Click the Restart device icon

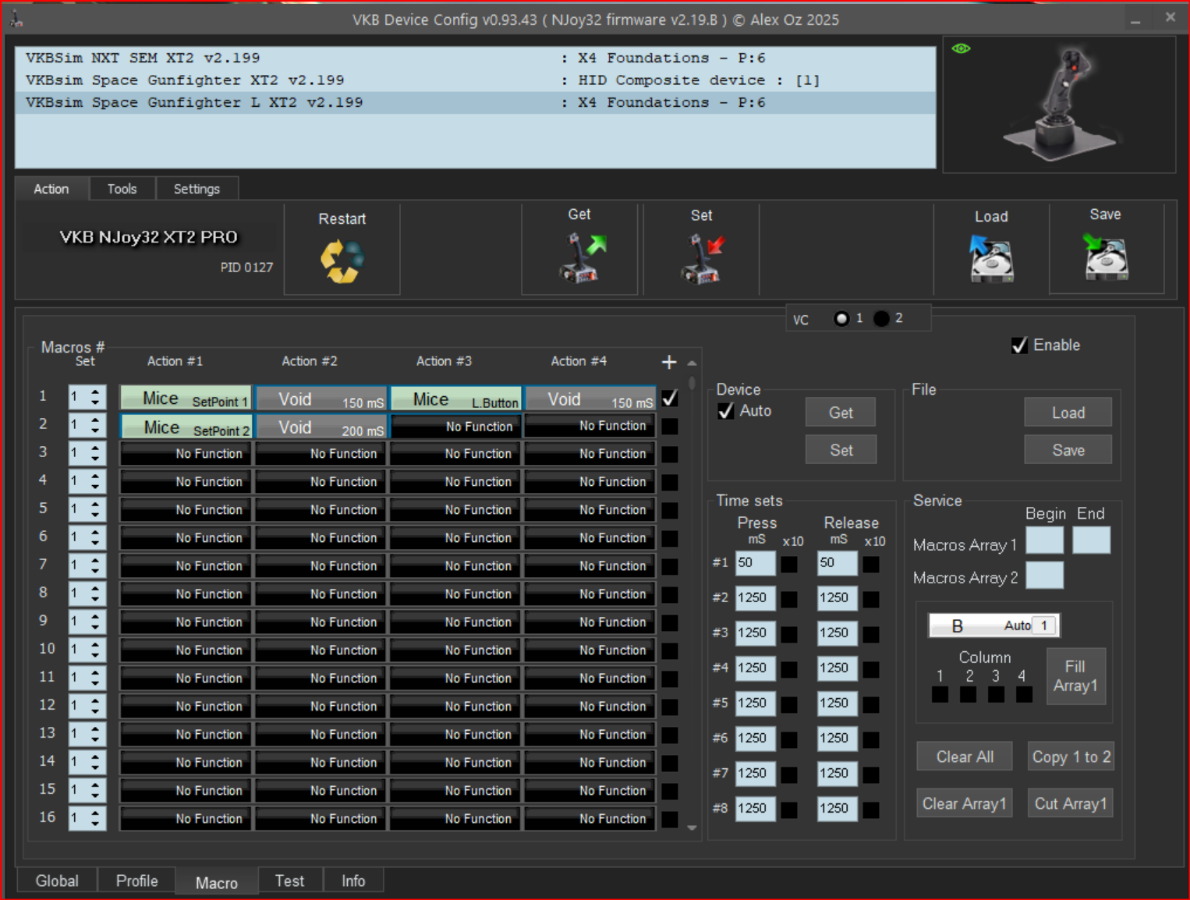(342, 261)
